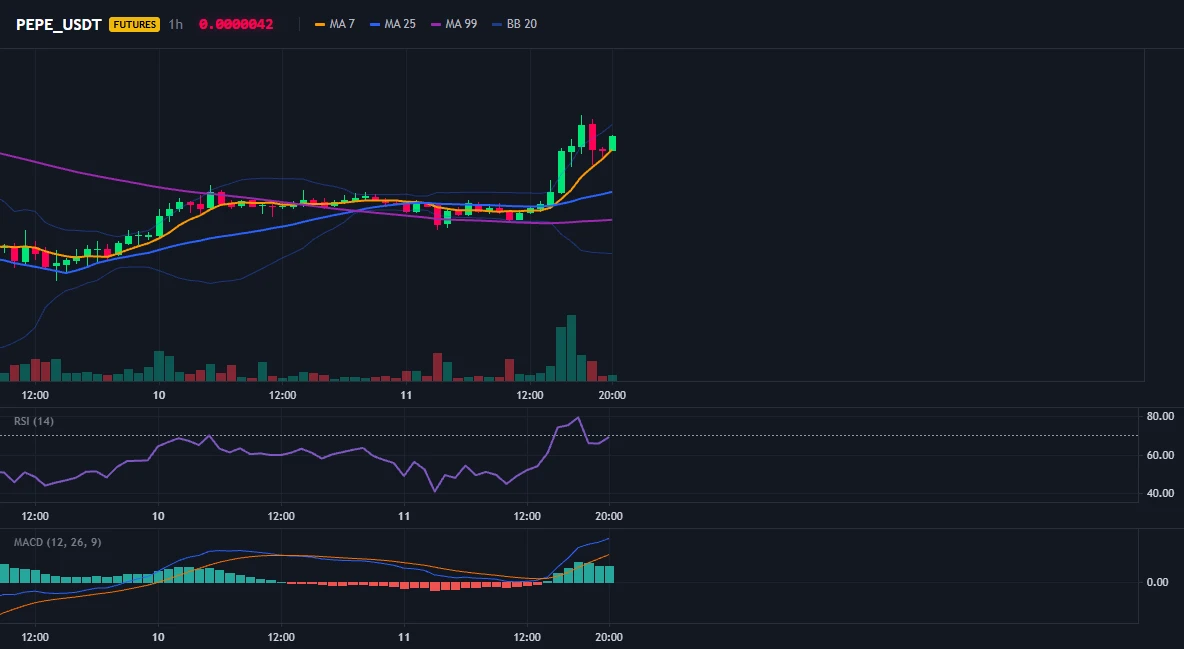Image resolution: width=1184 pixels, height=649 pixels.
Task: Click the 20:00 label on main time axis
Action: click(x=612, y=395)
